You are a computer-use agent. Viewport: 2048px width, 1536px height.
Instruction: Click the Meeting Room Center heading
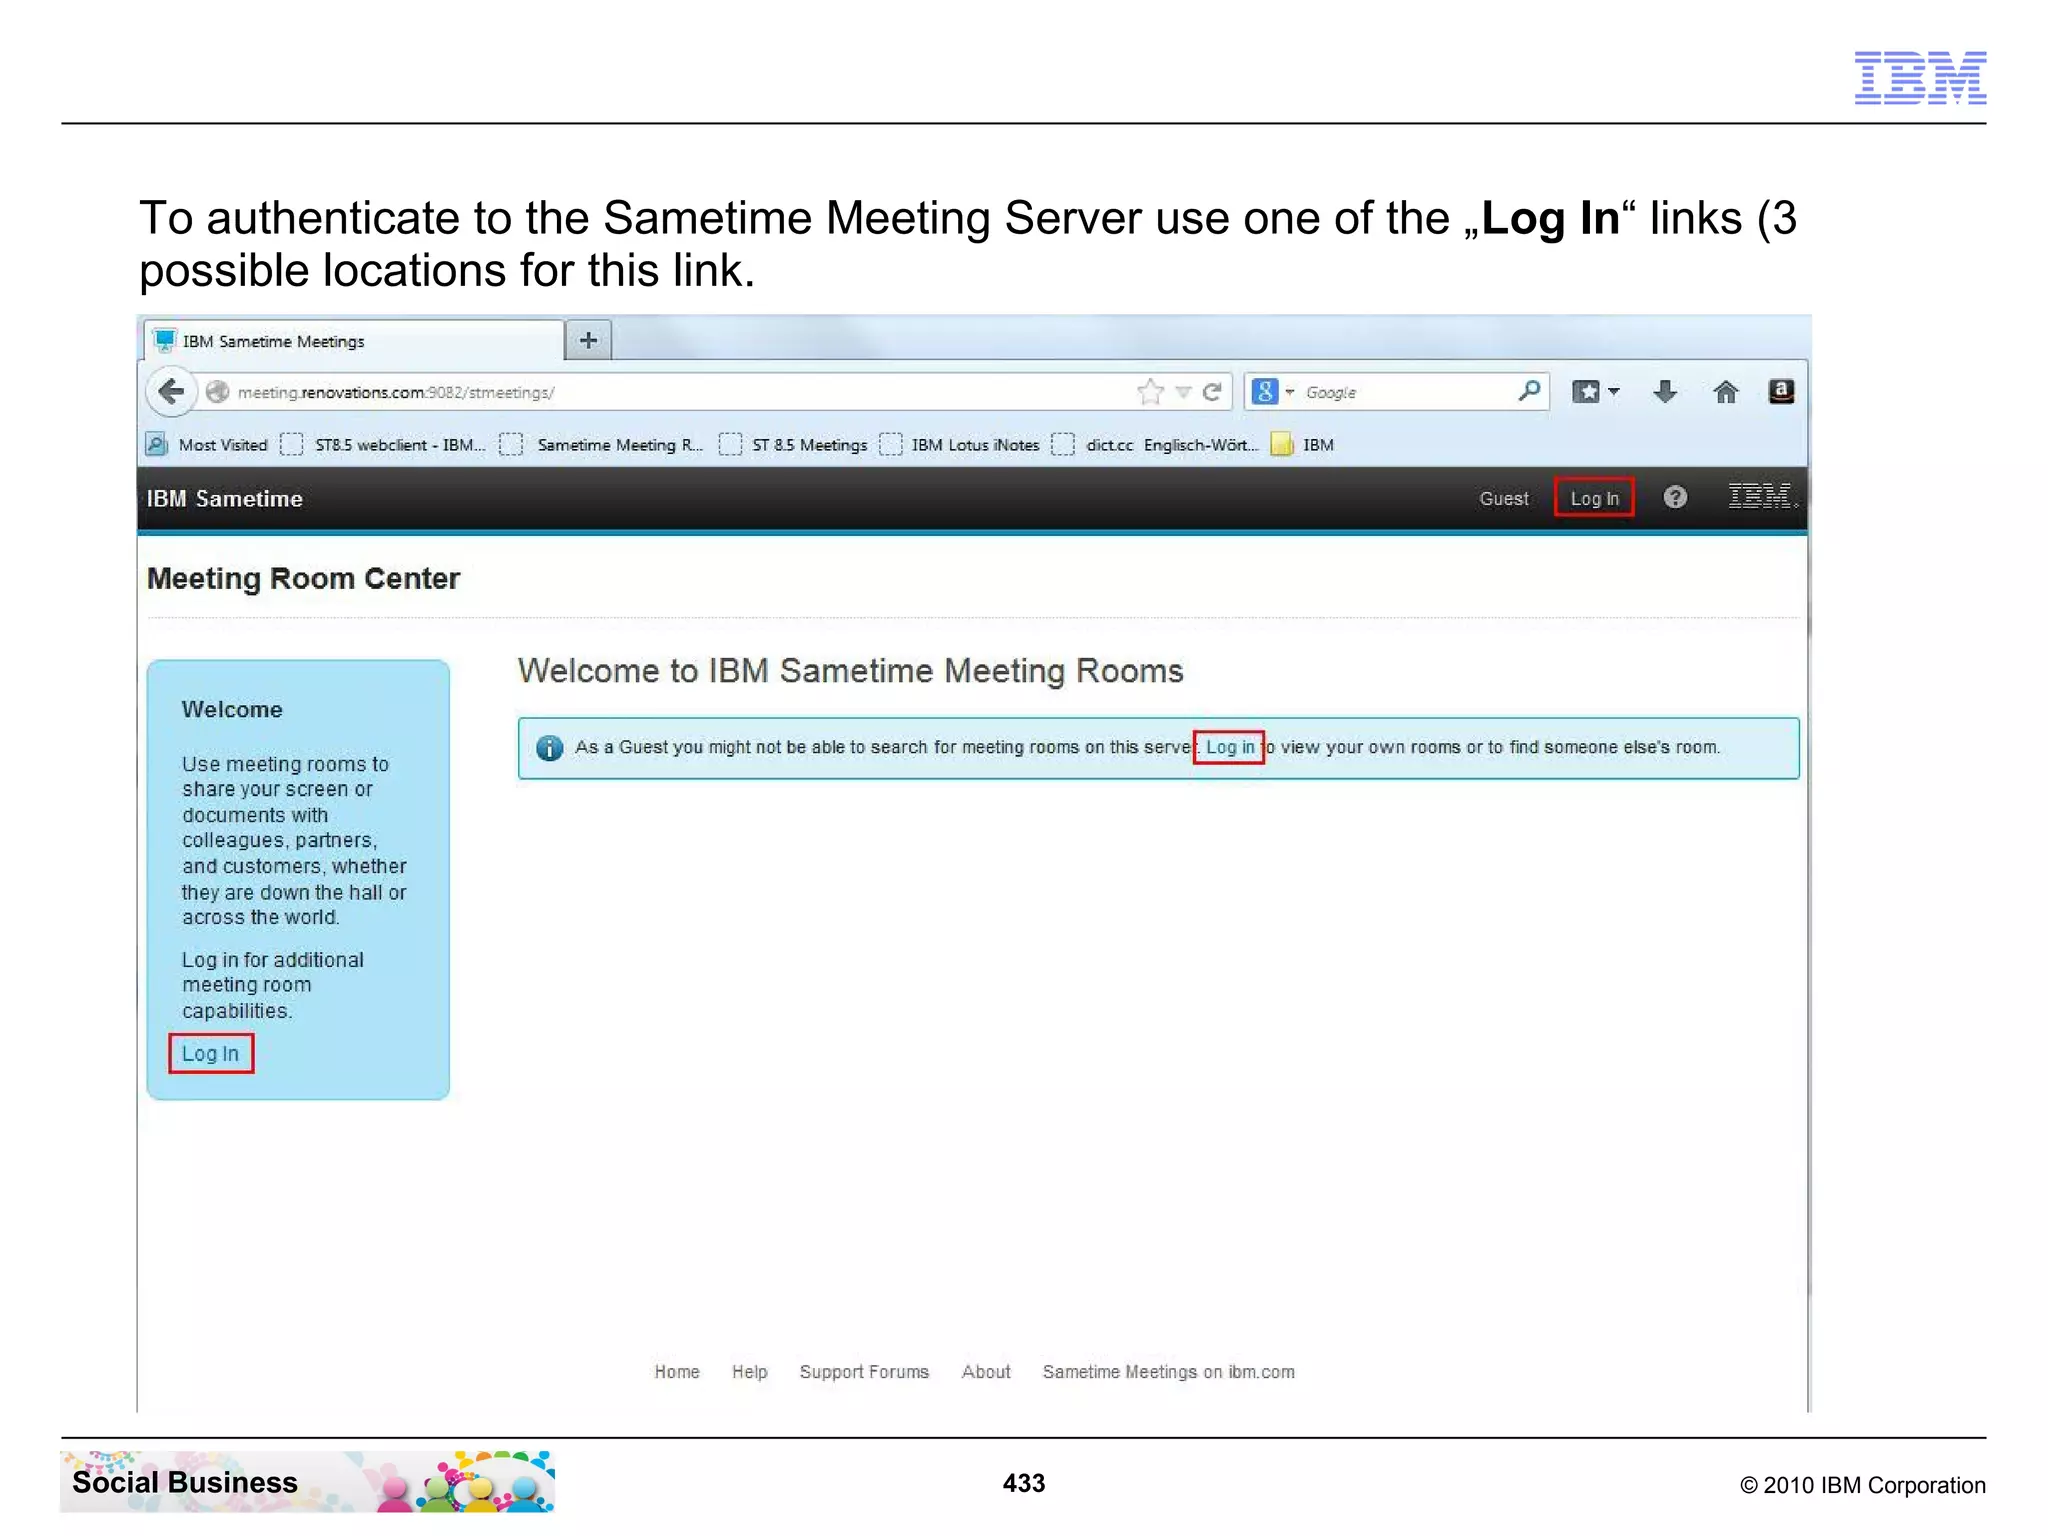coord(303,578)
